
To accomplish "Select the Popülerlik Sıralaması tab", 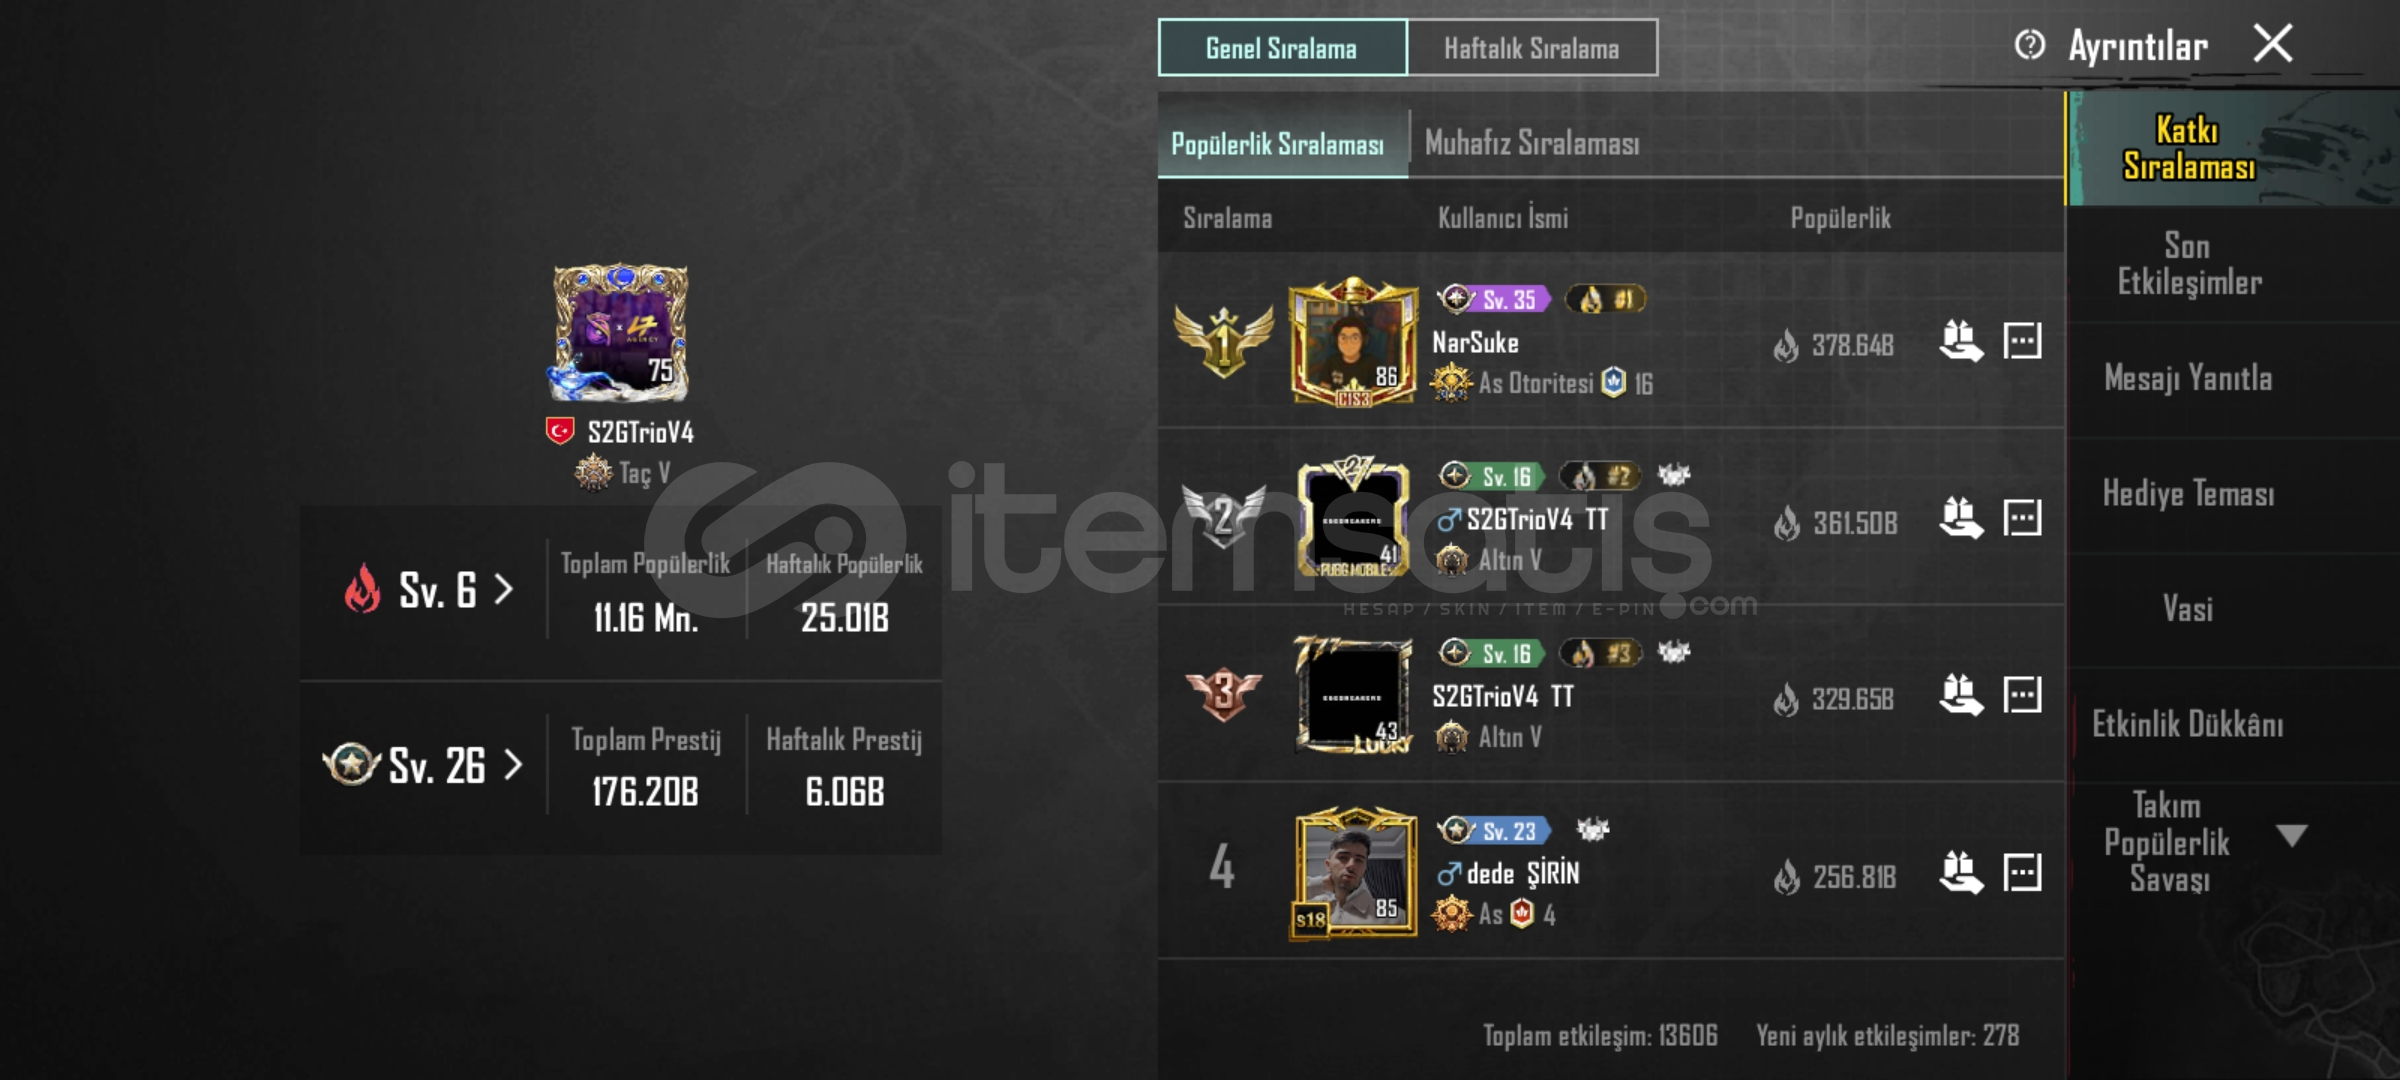I will pos(1277,145).
